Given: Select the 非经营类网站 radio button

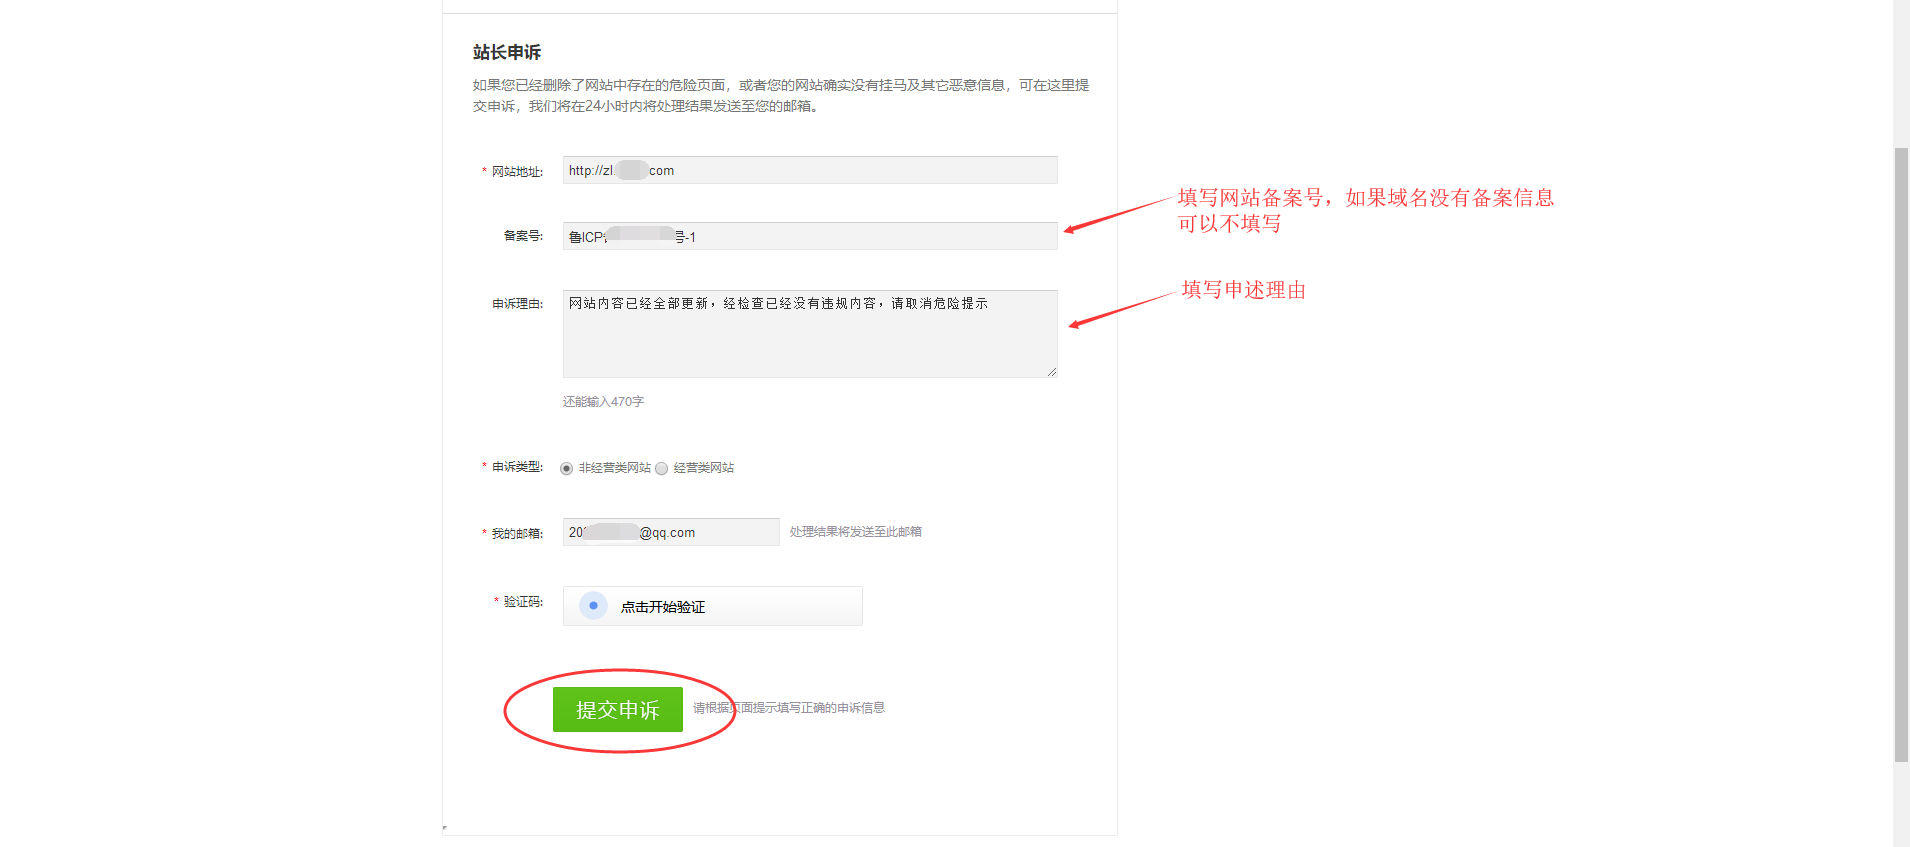Looking at the screenshot, I should 567,468.
